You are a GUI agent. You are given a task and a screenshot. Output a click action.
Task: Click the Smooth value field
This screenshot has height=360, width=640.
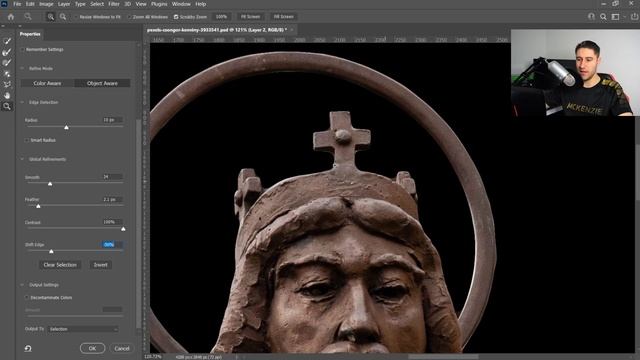click(112, 177)
